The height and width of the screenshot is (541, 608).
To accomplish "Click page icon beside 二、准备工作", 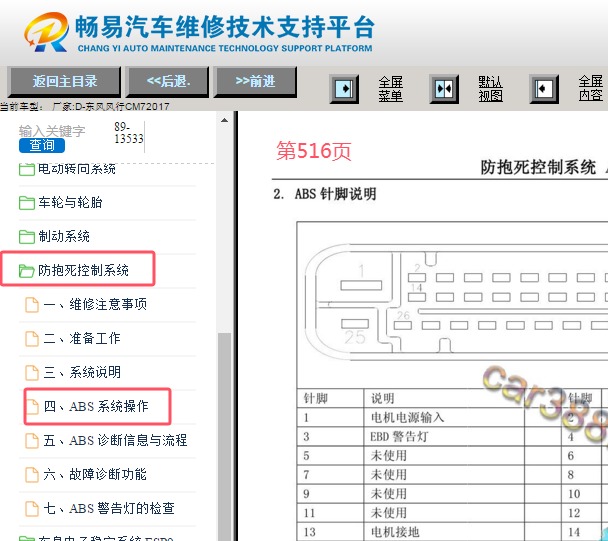I will coord(32,339).
